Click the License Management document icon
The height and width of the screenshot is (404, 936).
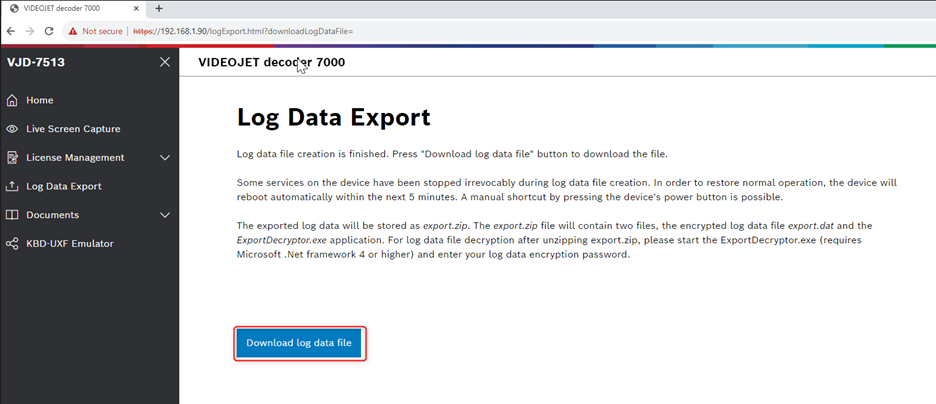[11, 158]
